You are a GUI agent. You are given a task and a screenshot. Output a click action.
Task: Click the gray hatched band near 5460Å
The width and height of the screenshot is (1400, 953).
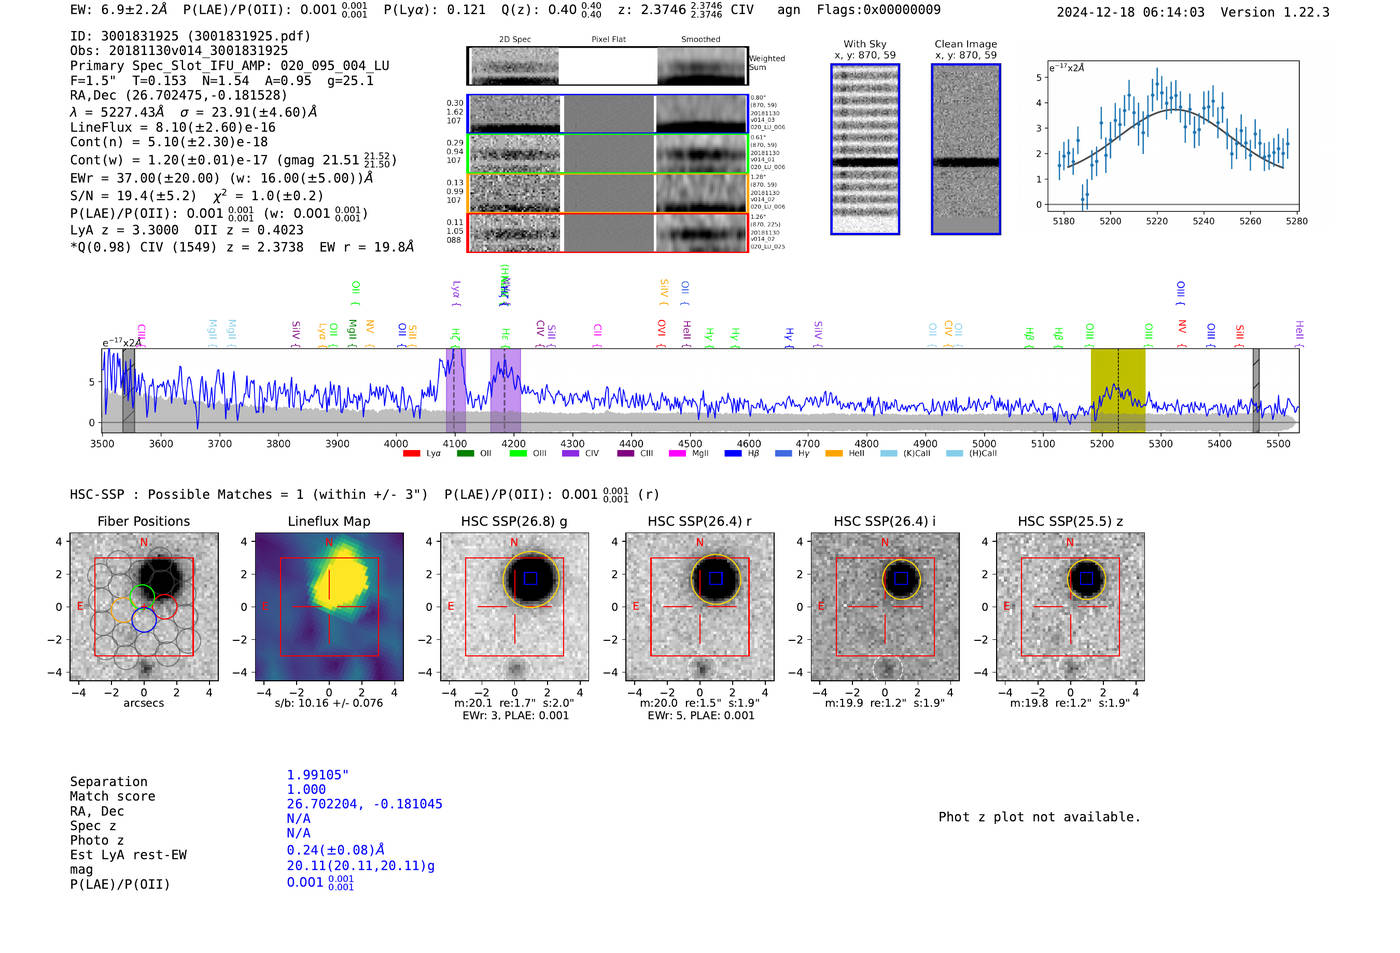[1256, 391]
